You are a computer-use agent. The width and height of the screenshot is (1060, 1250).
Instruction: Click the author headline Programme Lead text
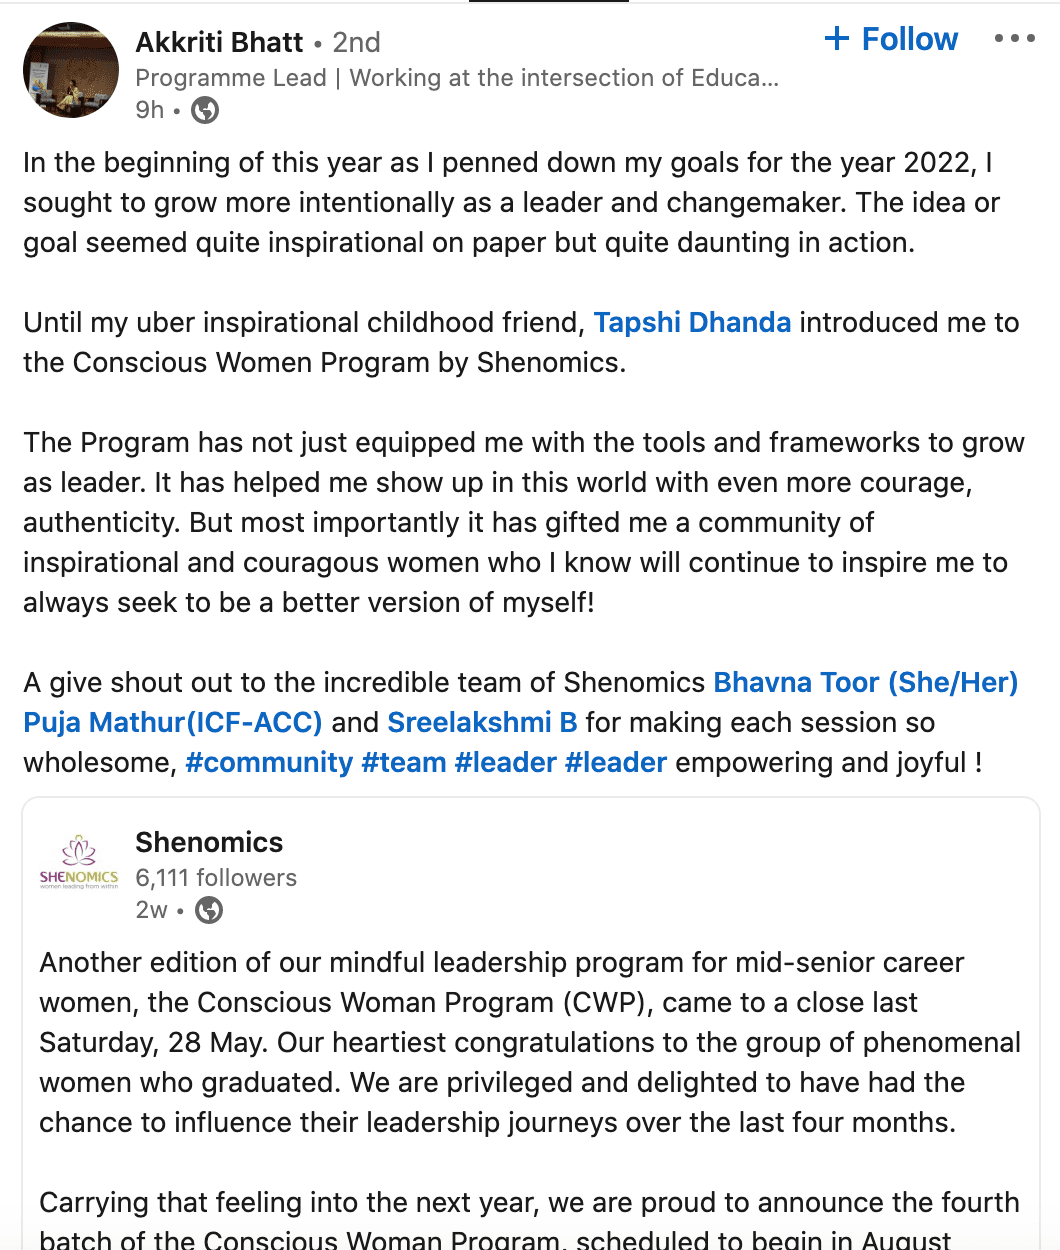(456, 78)
